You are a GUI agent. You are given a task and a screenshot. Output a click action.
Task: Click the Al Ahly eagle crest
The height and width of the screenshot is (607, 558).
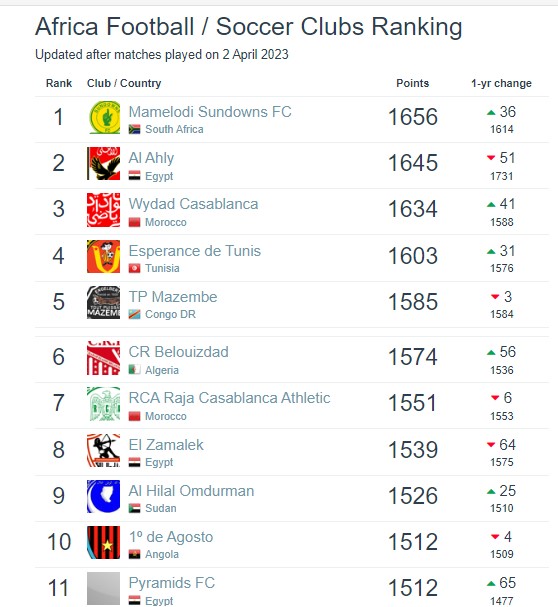click(104, 163)
